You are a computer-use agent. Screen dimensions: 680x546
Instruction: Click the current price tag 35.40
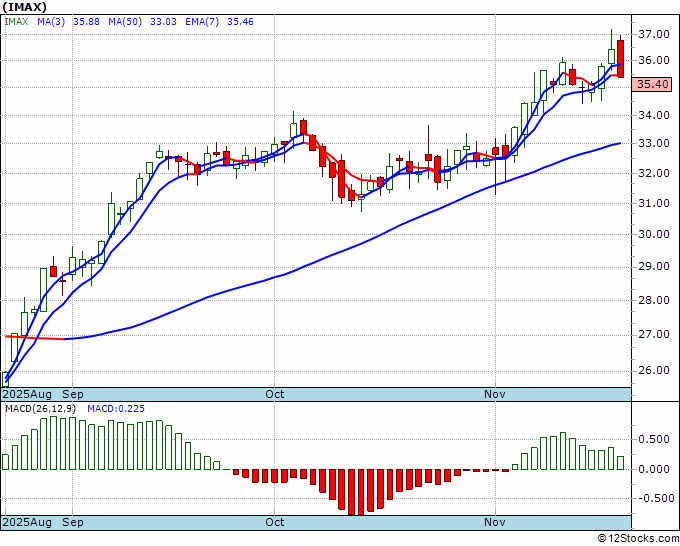(x=651, y=84)
